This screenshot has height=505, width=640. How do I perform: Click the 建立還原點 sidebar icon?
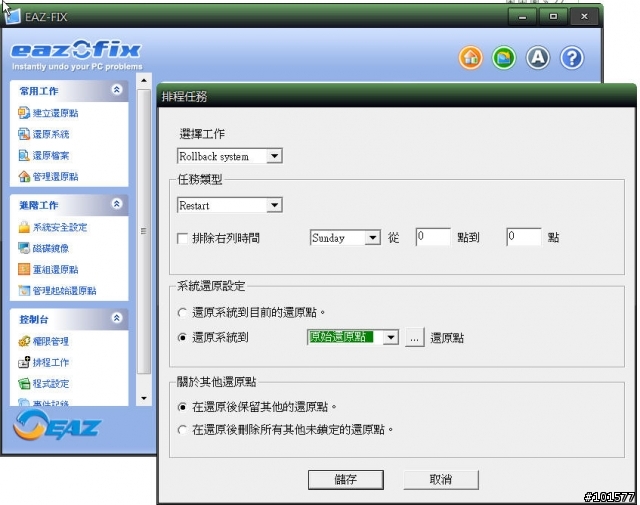(x=24, y=113)
